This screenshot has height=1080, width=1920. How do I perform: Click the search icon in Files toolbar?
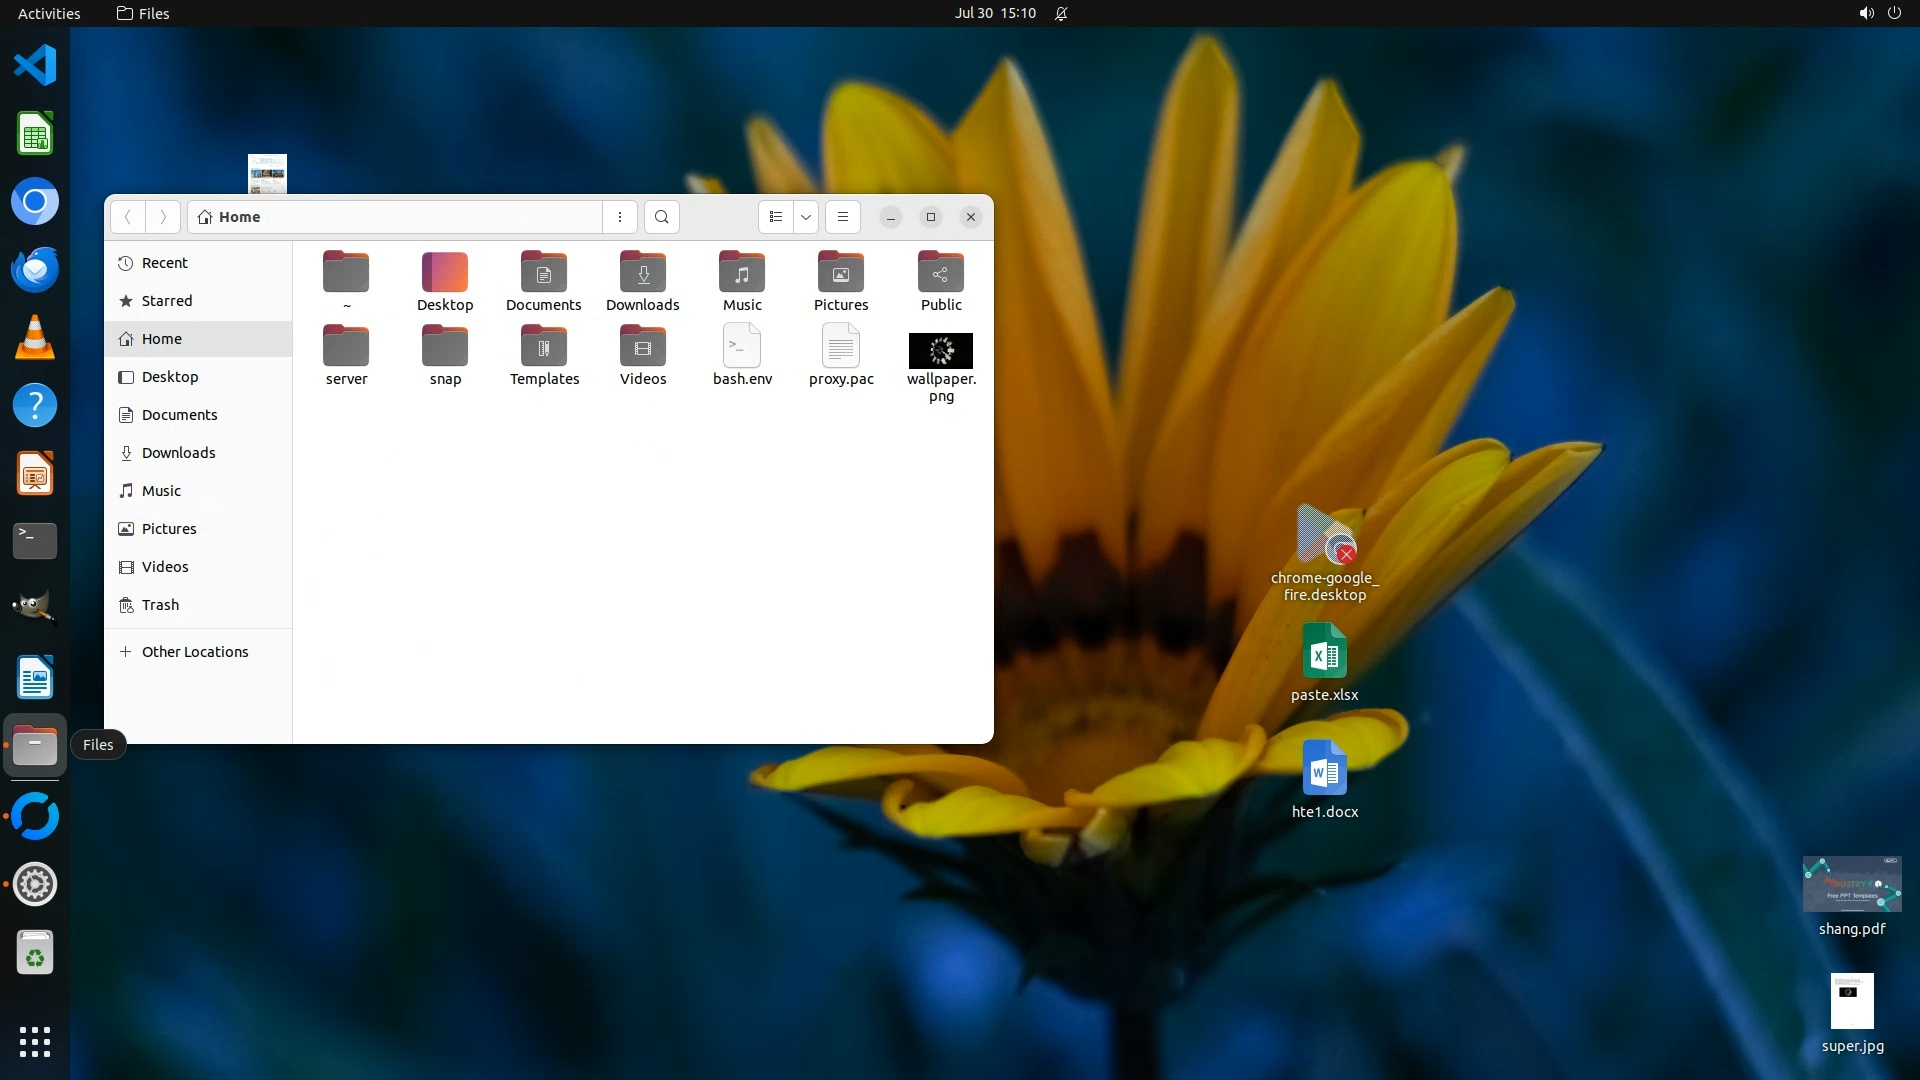661,217
